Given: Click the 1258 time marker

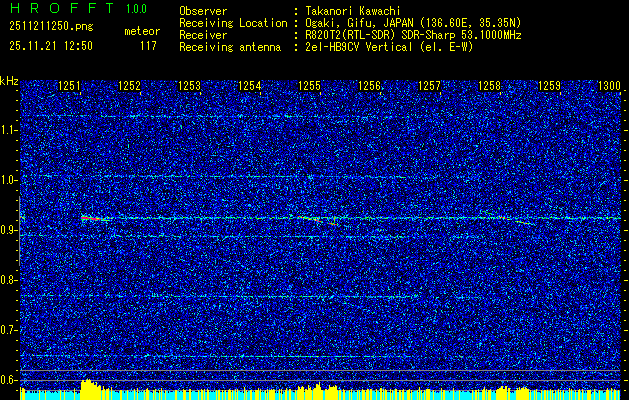Looking at the screenshot, I should click(x=489, y=86).
